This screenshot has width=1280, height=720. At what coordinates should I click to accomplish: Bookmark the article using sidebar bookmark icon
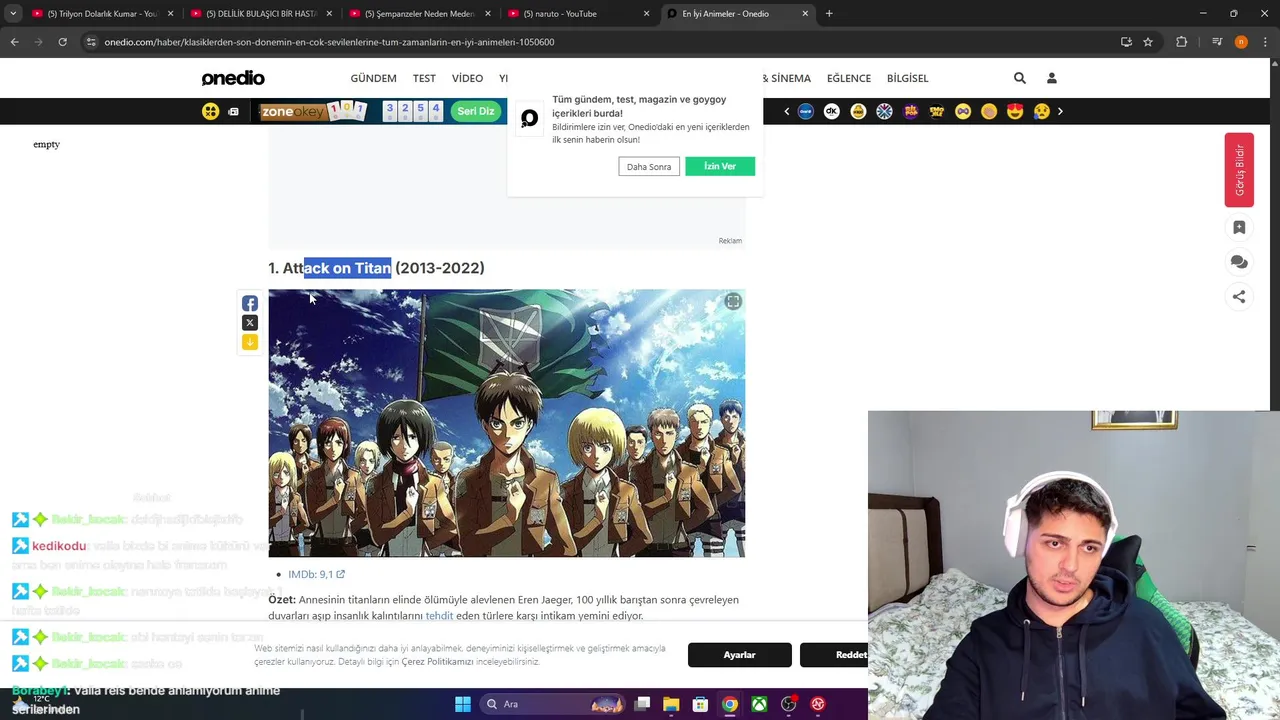[1239, 227]
